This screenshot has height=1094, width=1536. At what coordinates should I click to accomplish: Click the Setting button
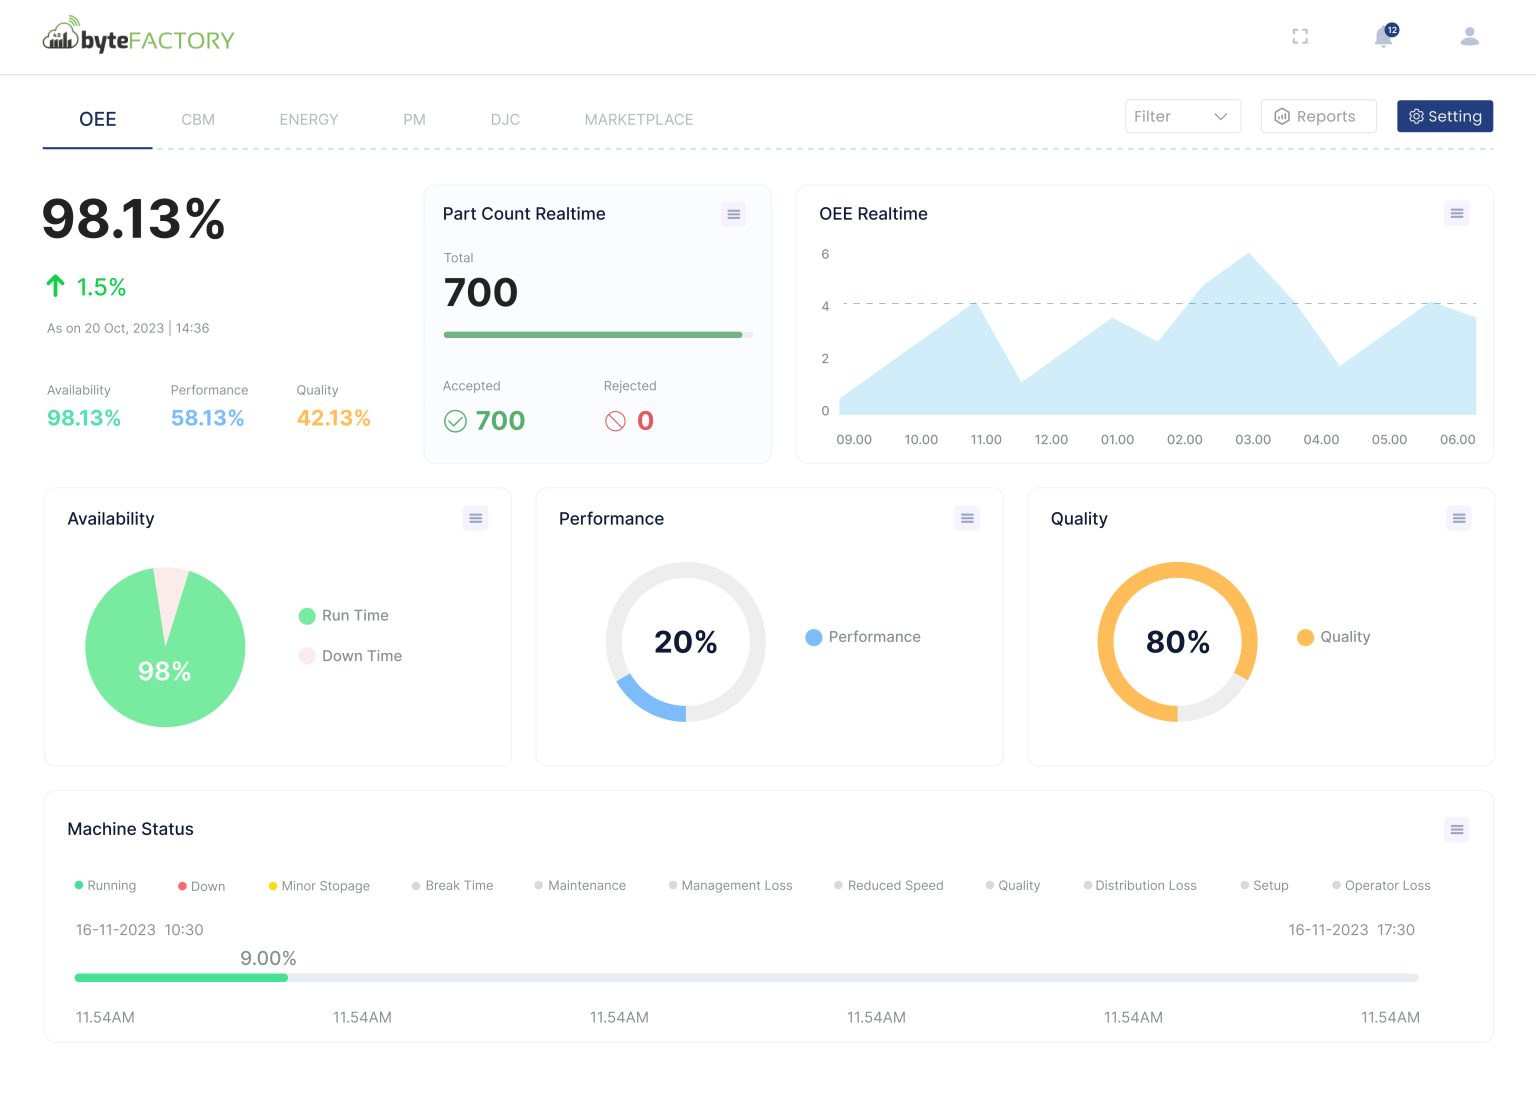pos(1444,116)
